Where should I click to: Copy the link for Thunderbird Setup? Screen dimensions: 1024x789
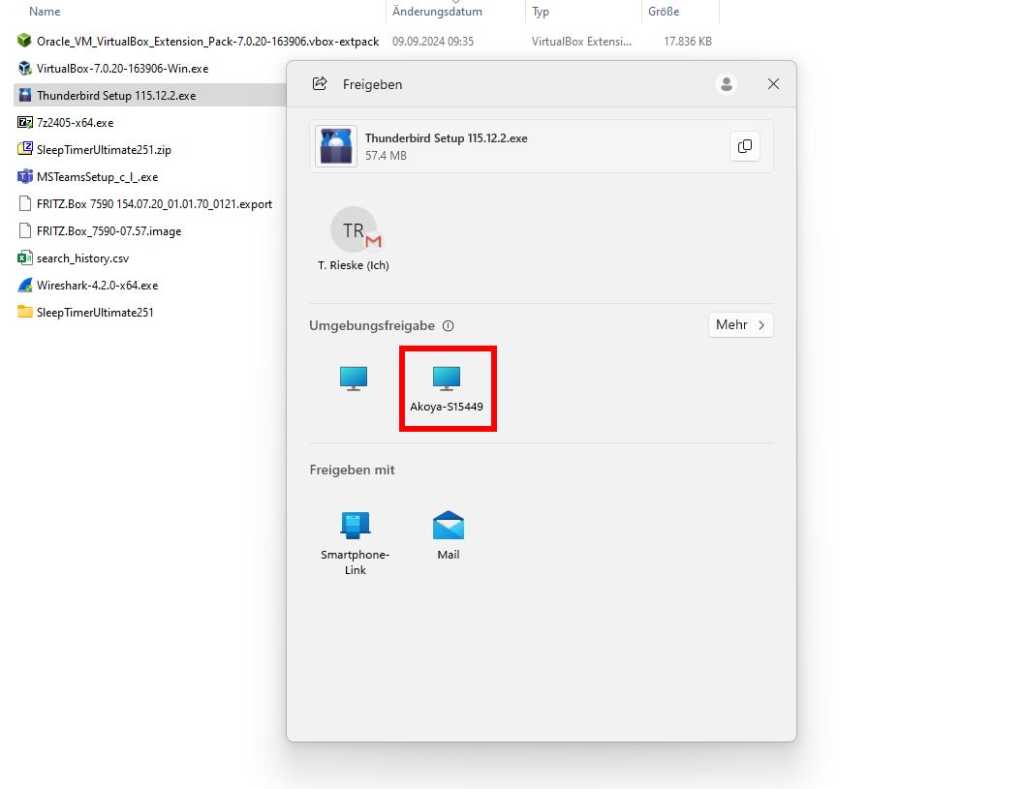(745, 146)
